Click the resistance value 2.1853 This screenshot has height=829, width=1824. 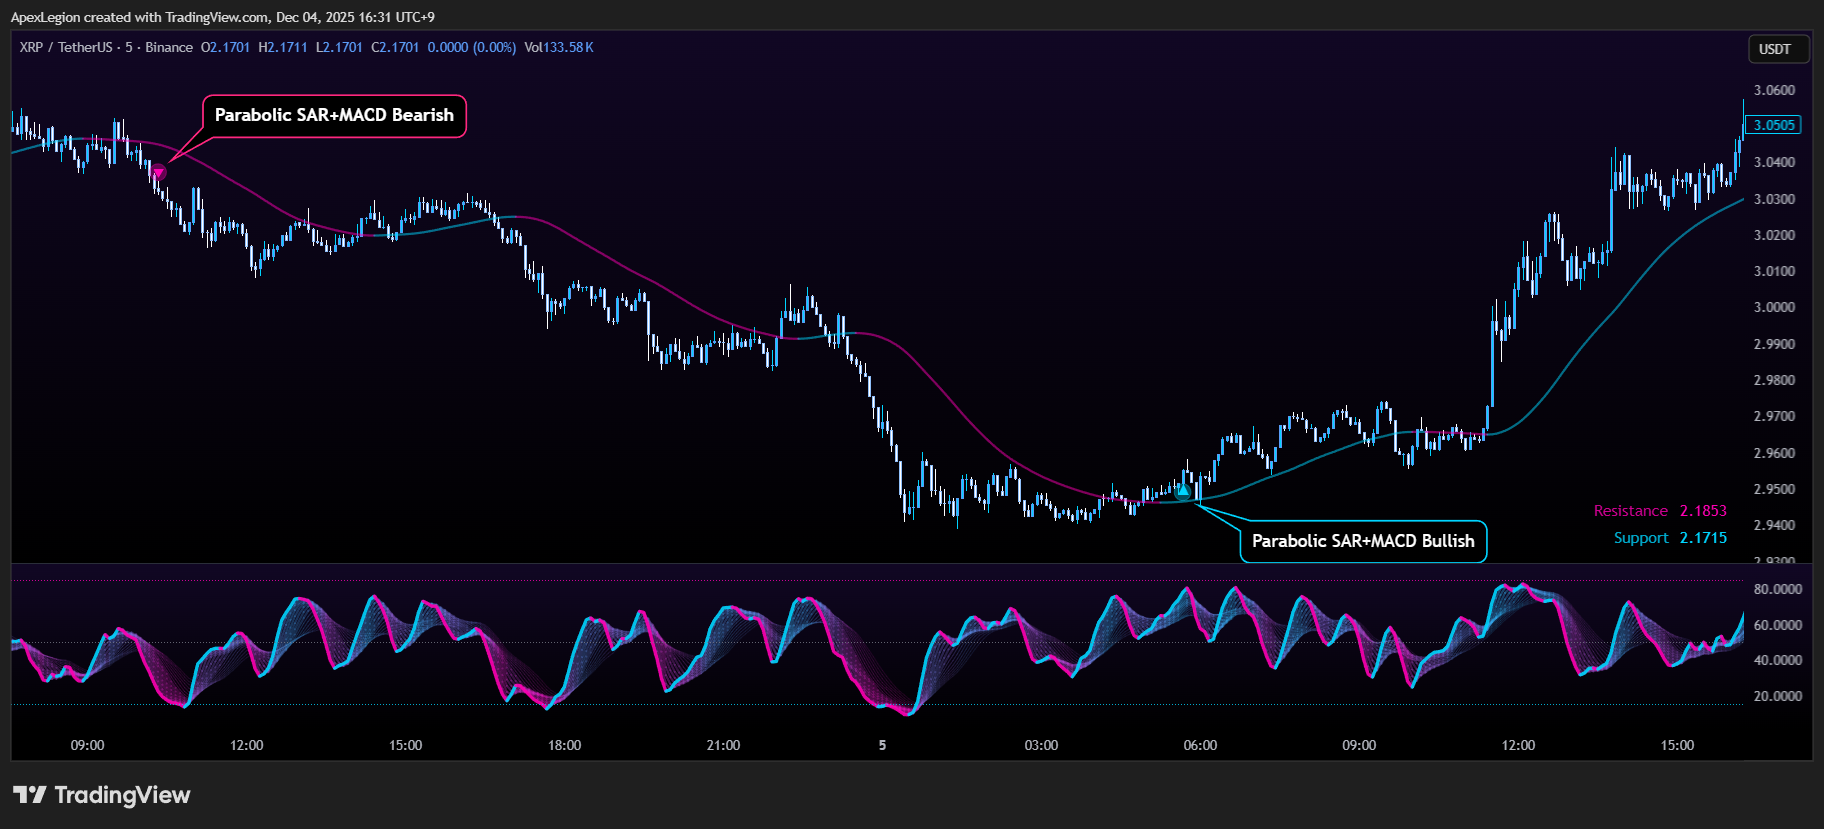[1703, 511]
